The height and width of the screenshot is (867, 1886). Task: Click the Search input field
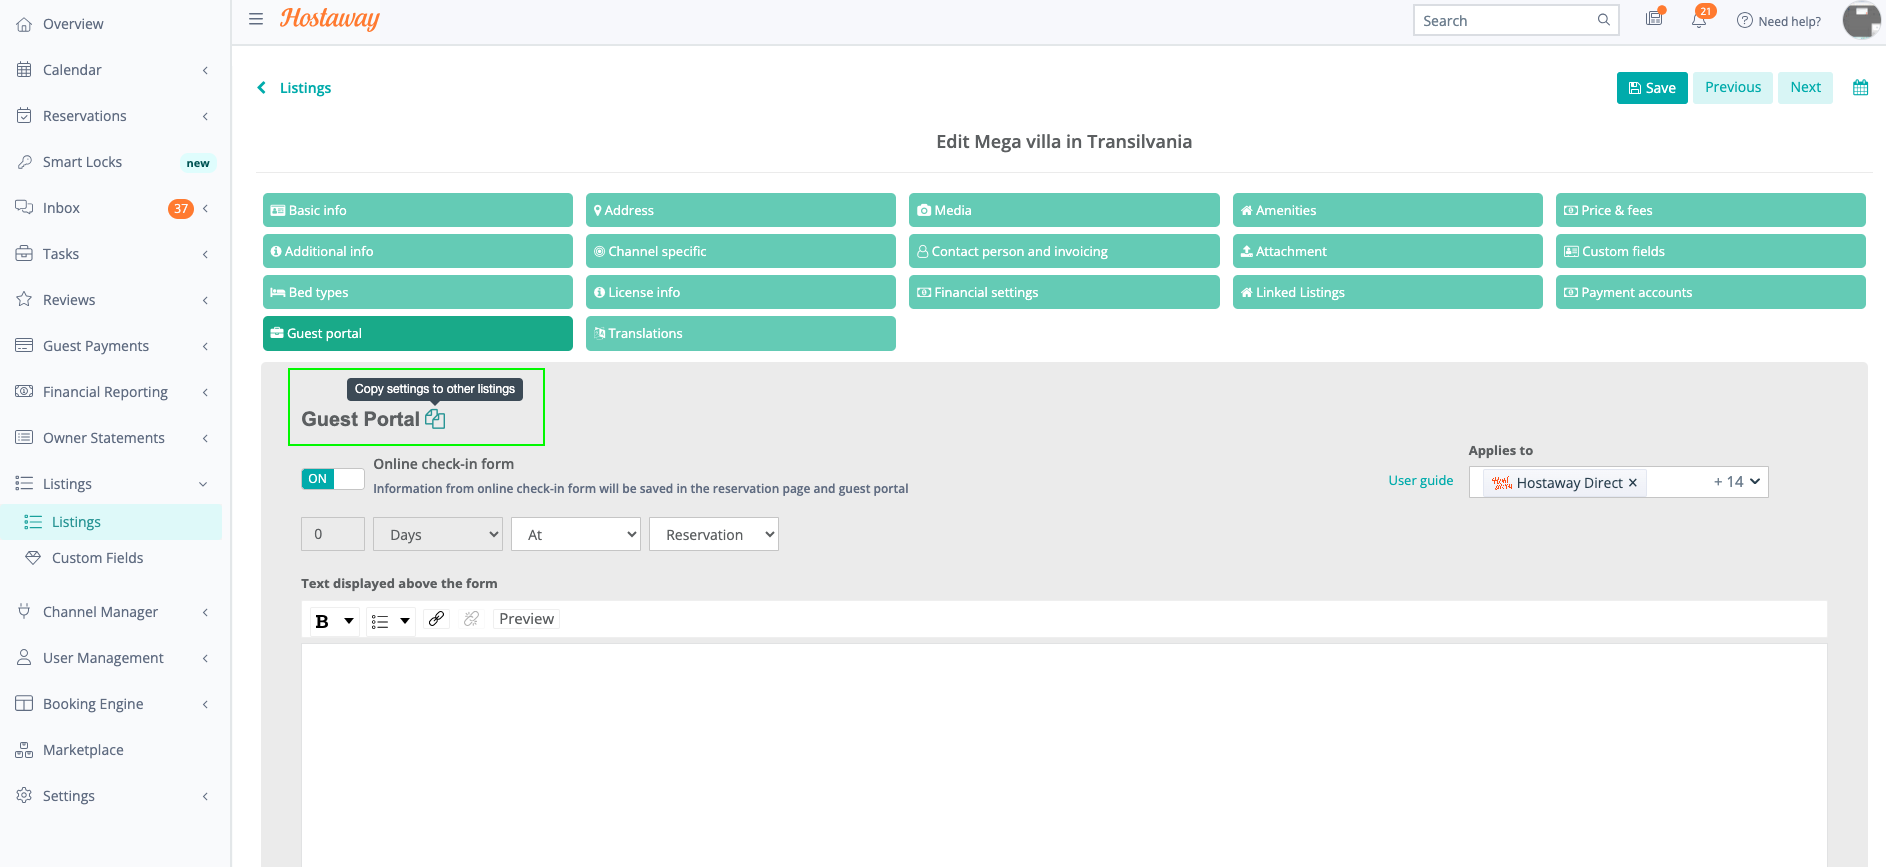point(1505,20)
